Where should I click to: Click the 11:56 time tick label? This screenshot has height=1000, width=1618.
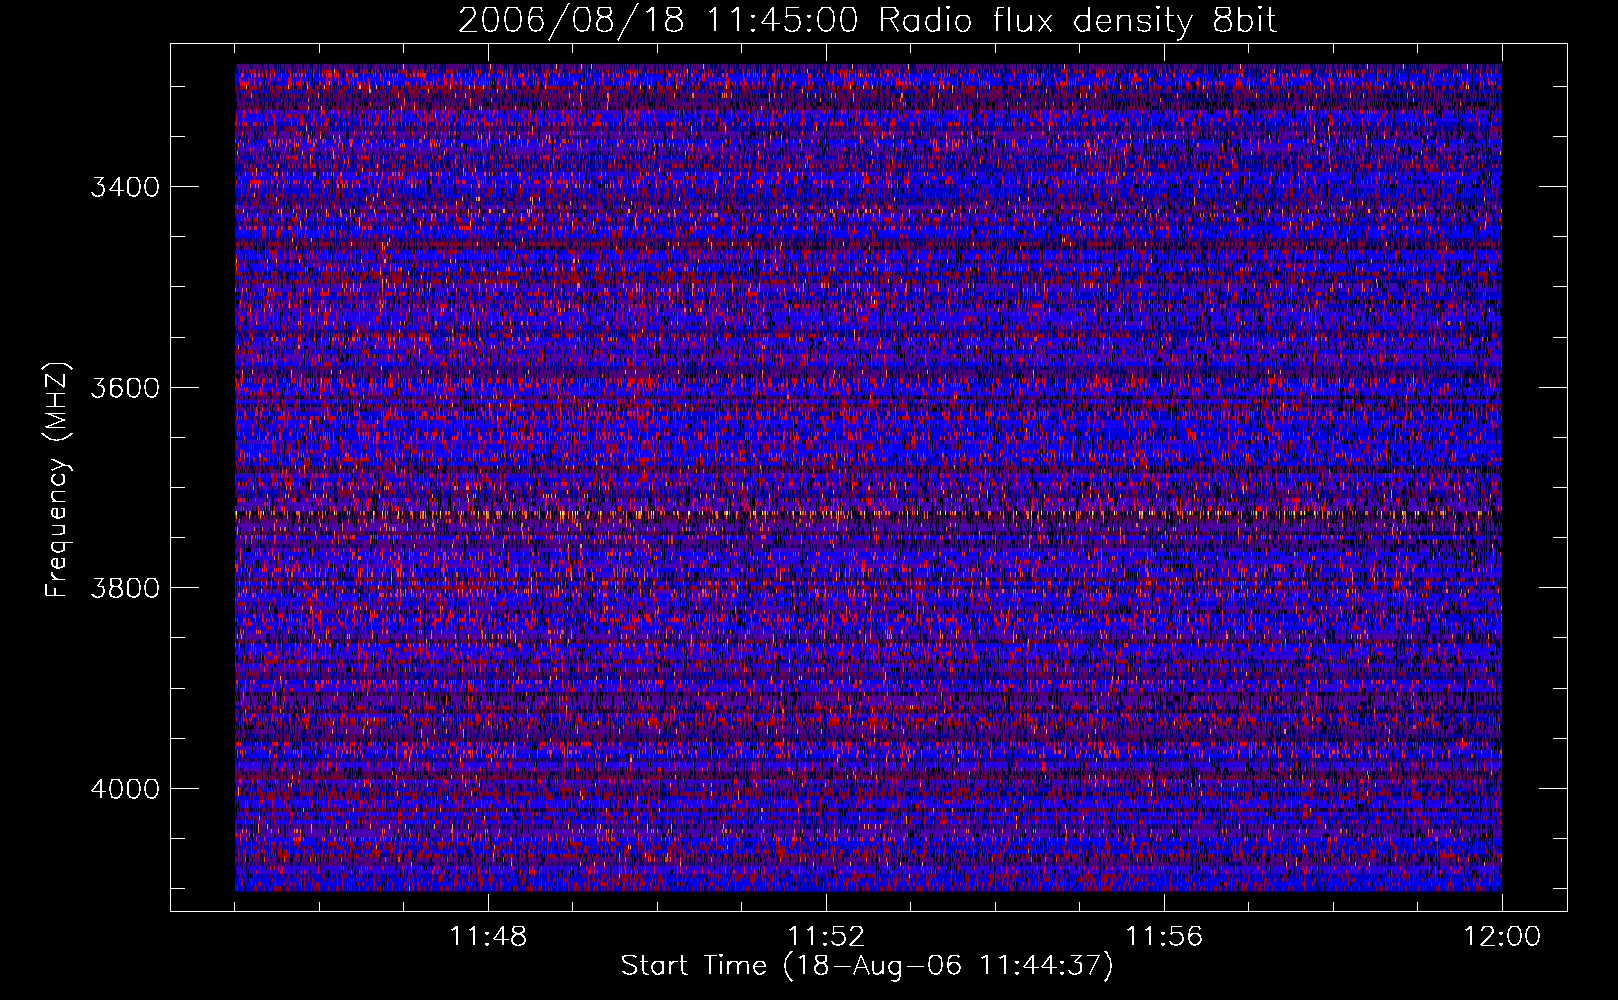(x=1164, y=937)
